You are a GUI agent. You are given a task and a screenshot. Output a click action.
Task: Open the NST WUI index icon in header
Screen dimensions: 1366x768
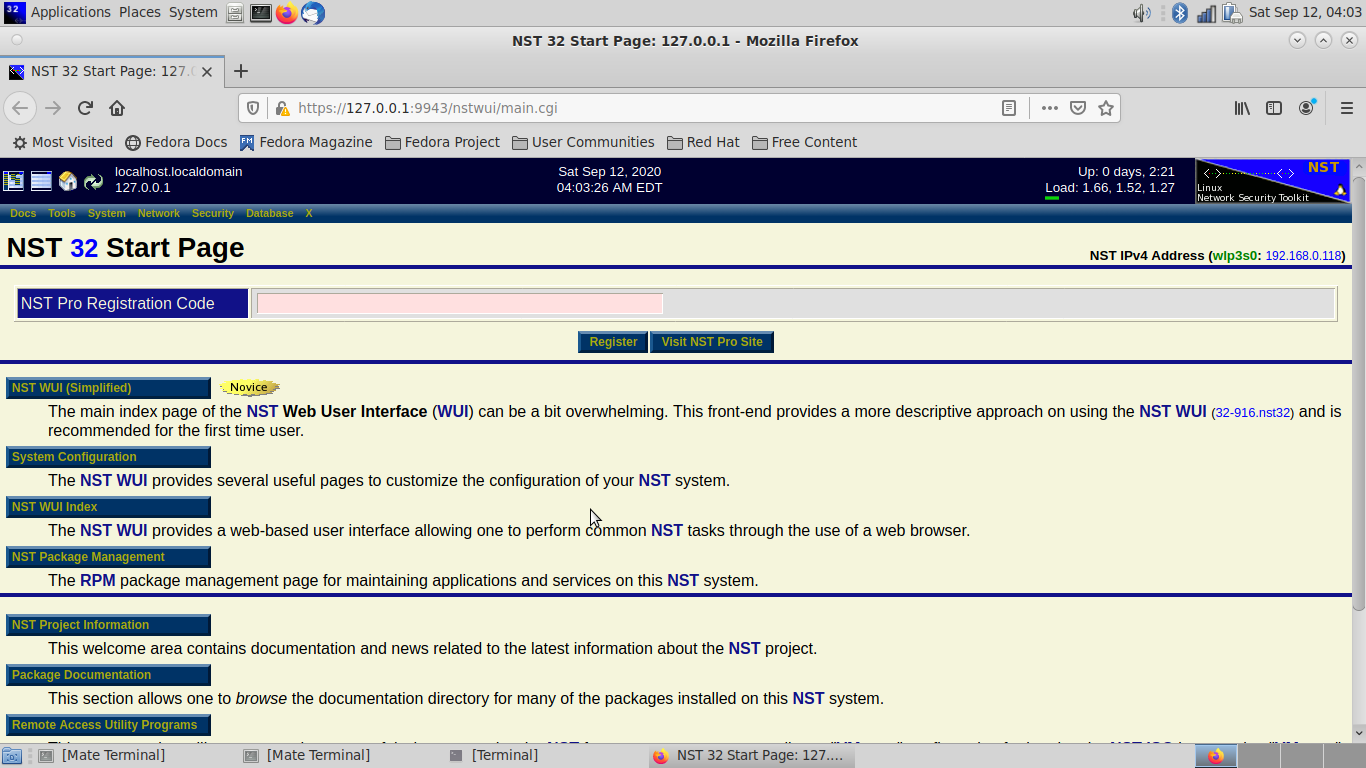pyautogui.click(x=13, y=181)
